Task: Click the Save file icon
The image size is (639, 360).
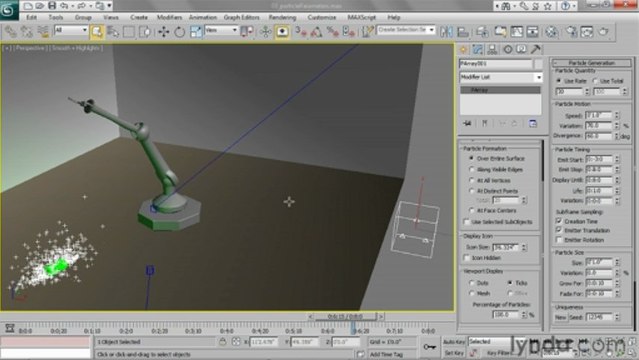Action: click(52, 6)
